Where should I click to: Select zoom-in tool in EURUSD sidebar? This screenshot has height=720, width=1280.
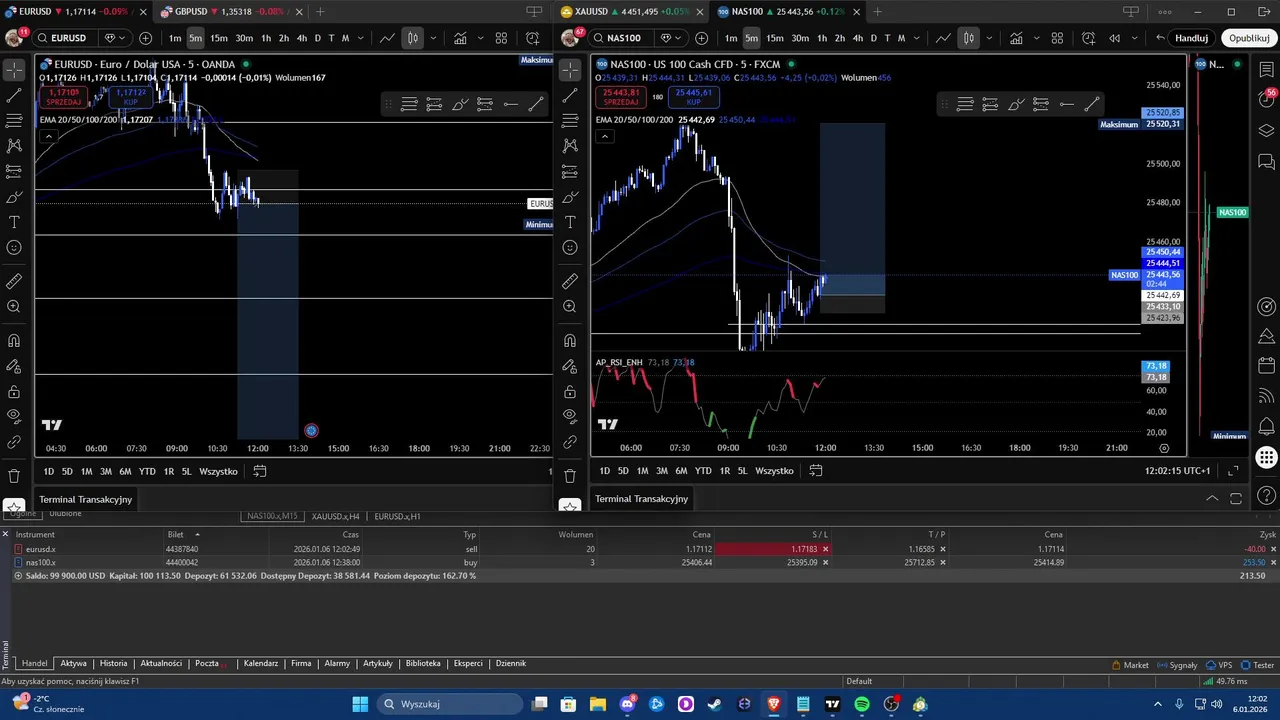point(14,307)
